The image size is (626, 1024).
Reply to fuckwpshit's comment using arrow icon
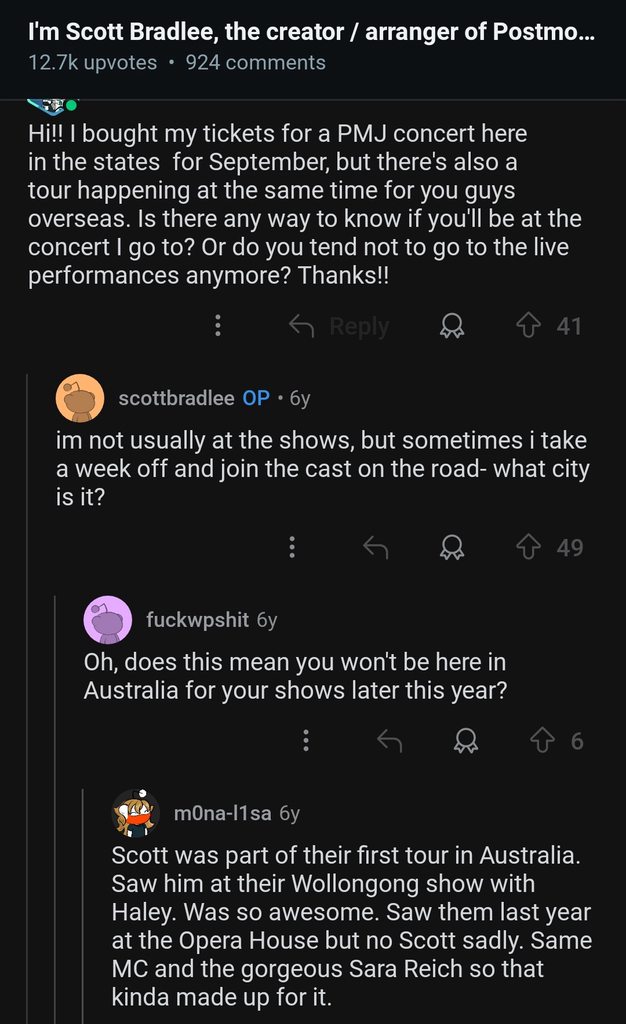coord(389,741)
